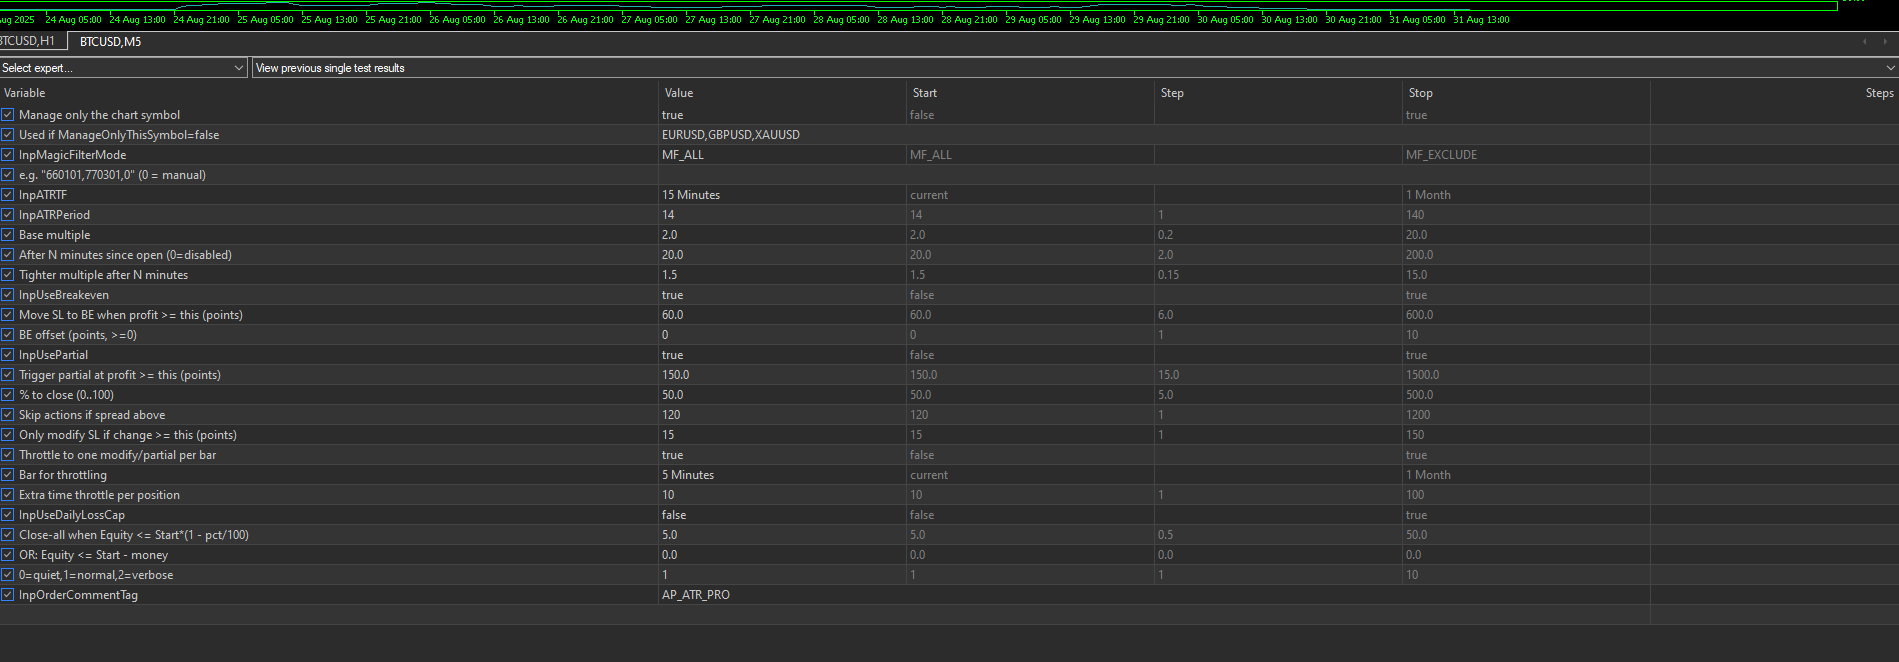Untick the Skip actions if spread above checkbox
Viewport: 1899px width, 662px height.
[8, 415]
